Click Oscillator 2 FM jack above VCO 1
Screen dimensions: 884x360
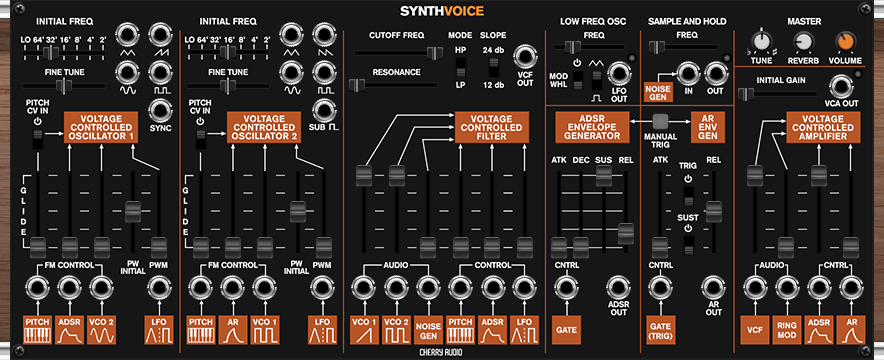point(264,288)
